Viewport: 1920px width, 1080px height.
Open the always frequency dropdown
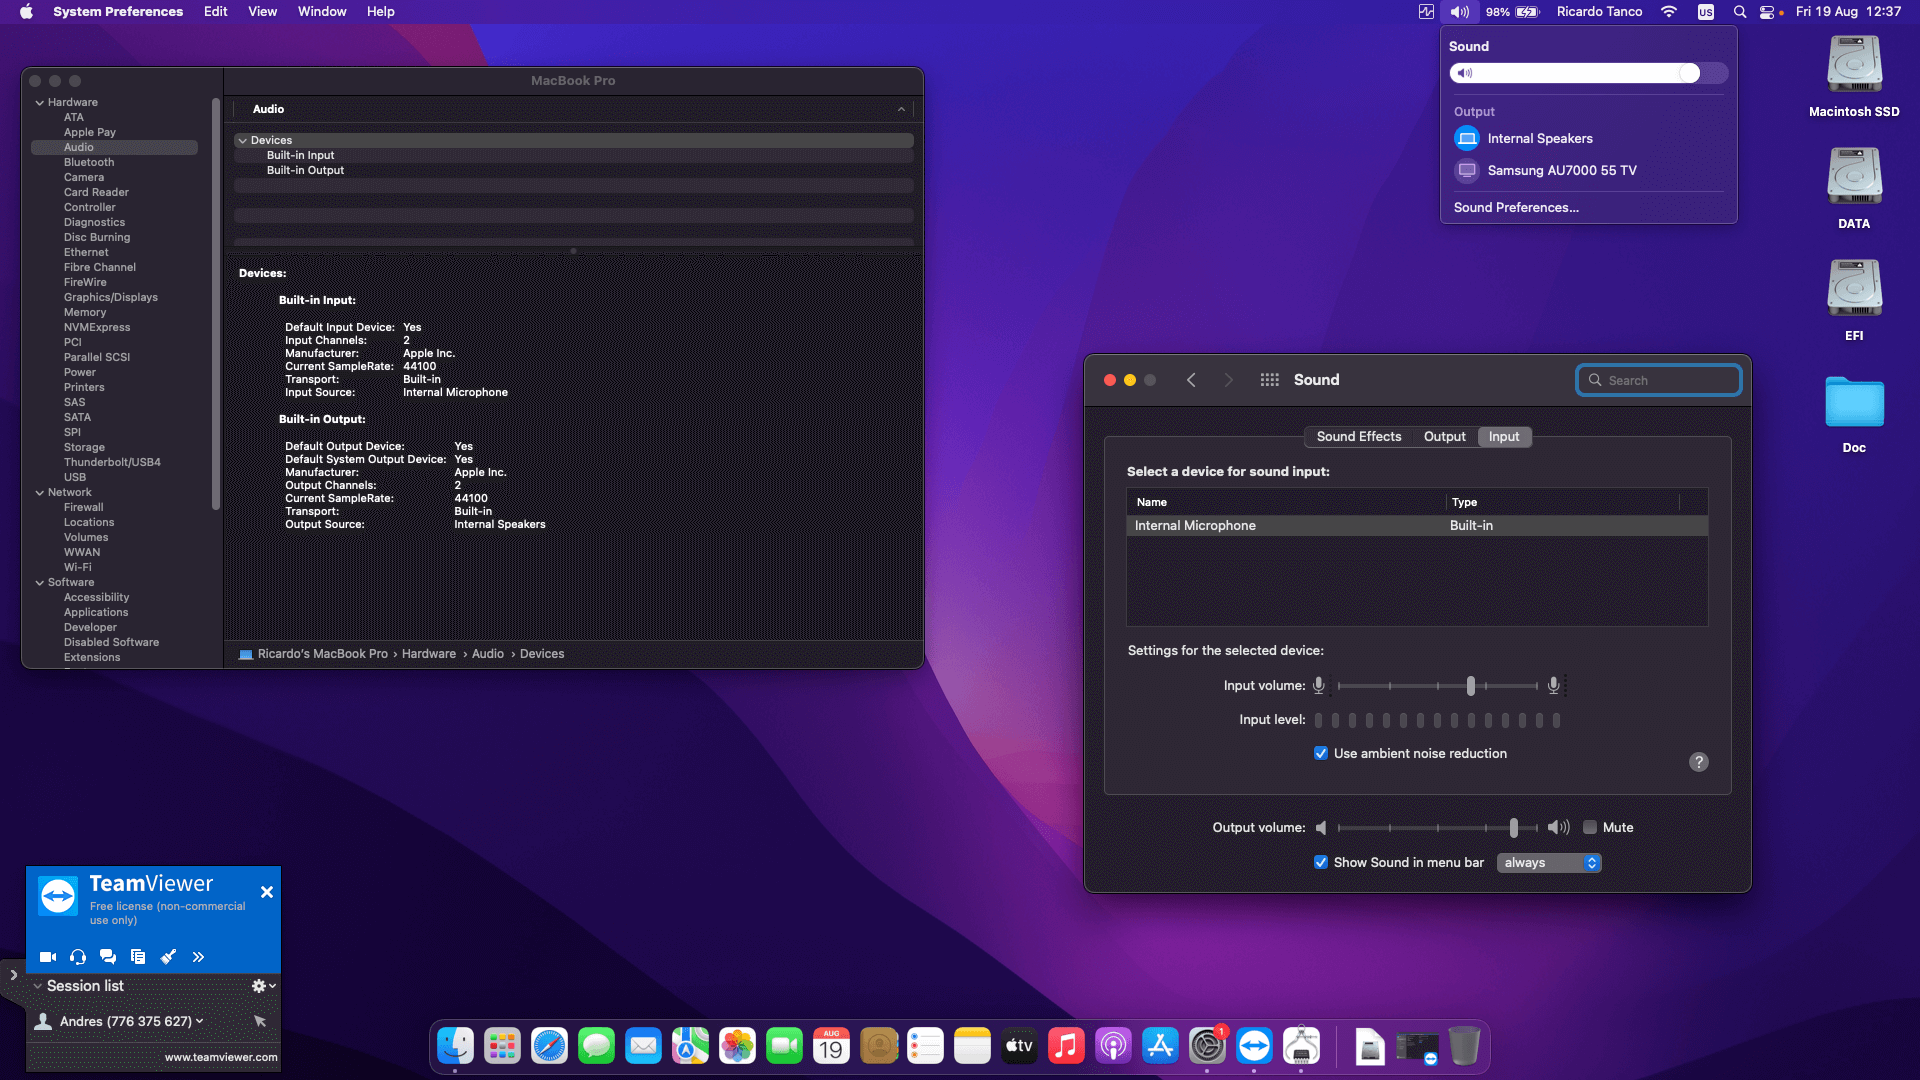pyautogui.click(x=1548, y=862)
